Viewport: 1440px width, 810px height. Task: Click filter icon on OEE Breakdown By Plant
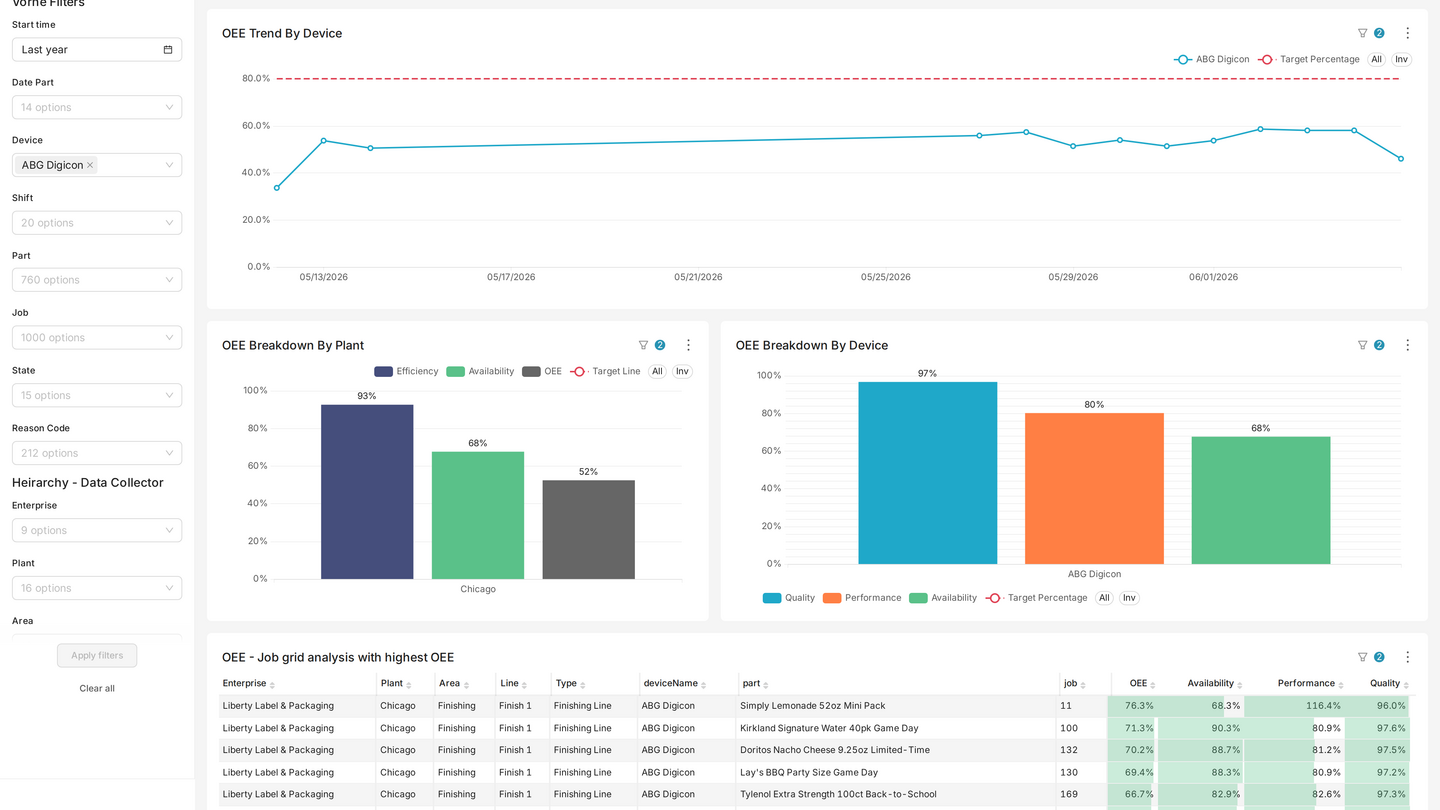[643, 345]
